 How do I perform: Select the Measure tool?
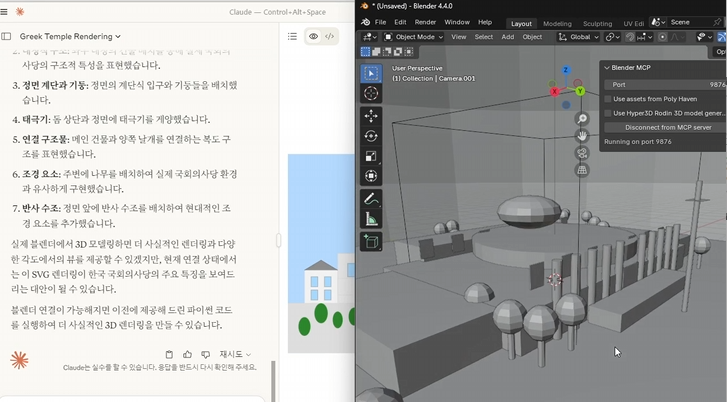coord(371,218)
